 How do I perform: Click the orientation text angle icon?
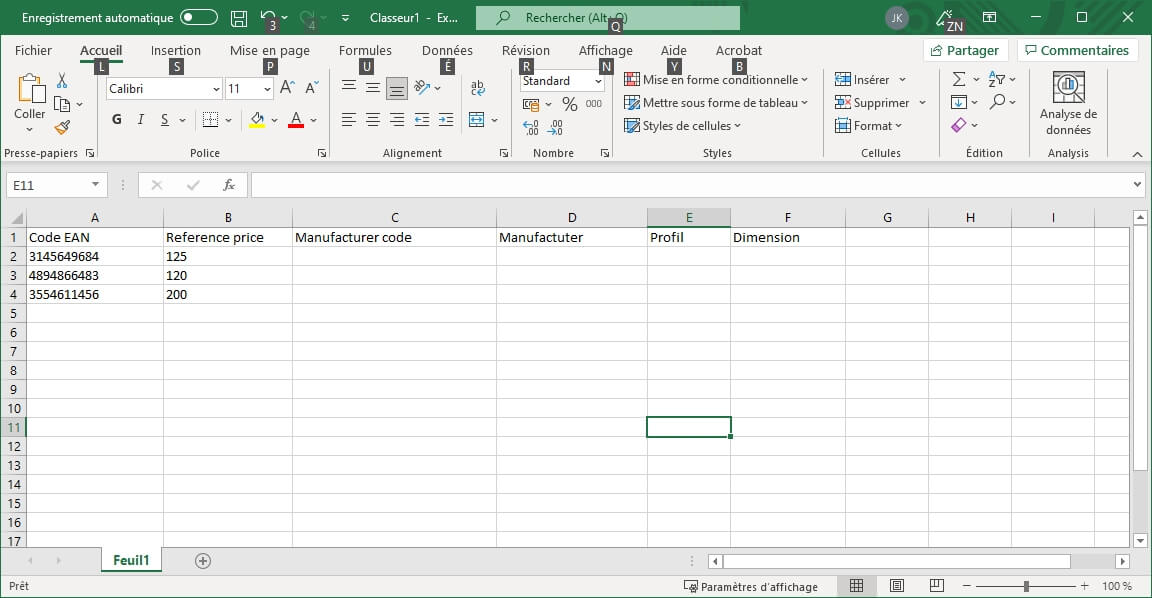[x=422, y=87]
